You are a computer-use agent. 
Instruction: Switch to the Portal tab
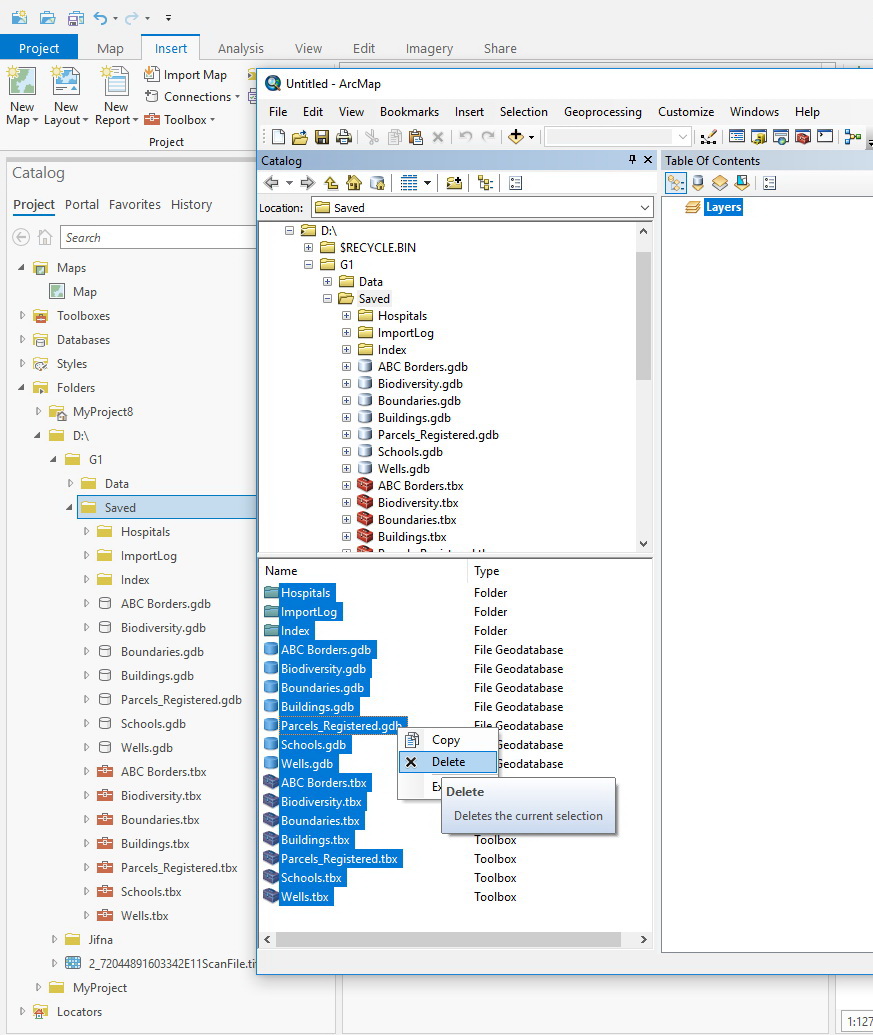pyautogui.click(x=82, y=204)
